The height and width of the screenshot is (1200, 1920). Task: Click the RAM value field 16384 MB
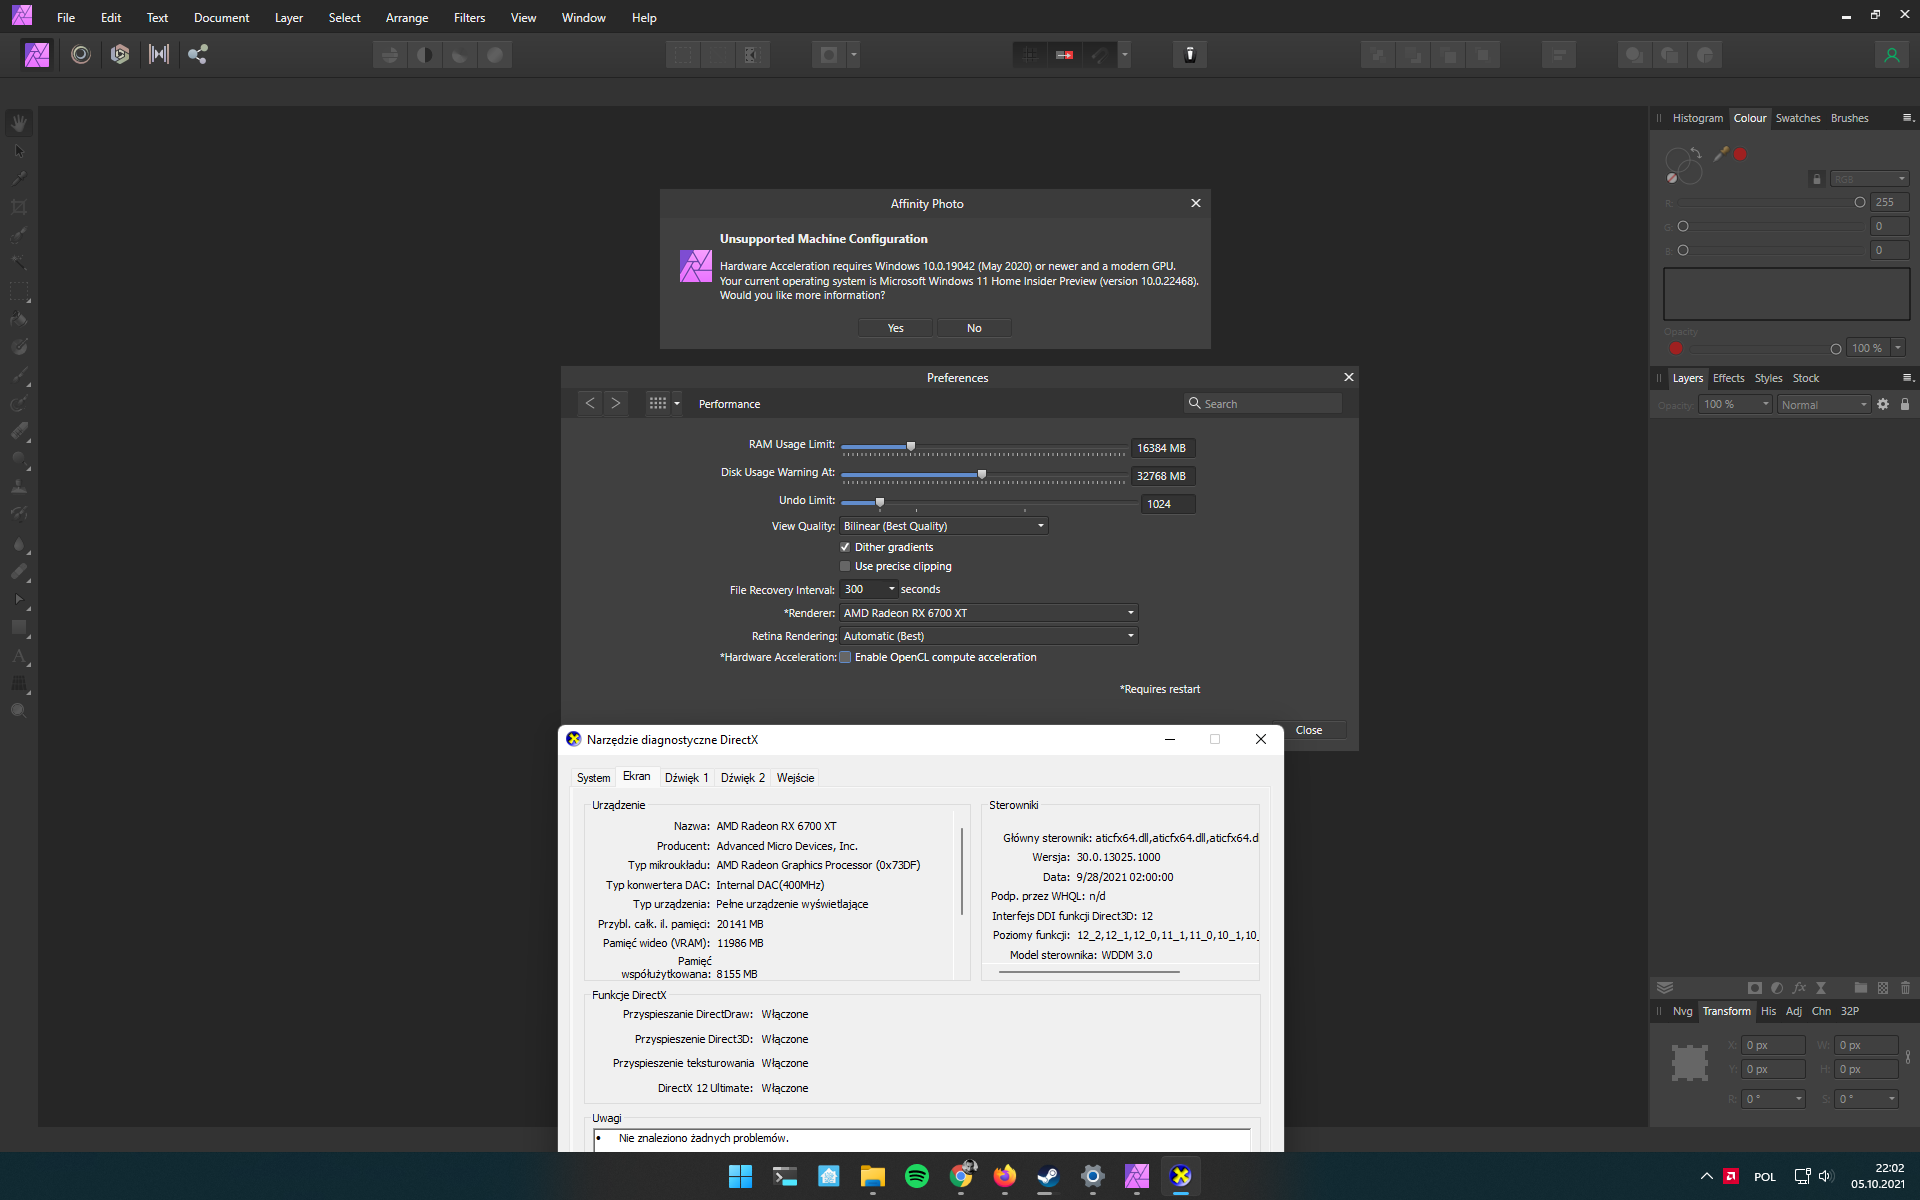coord(1163,448)
